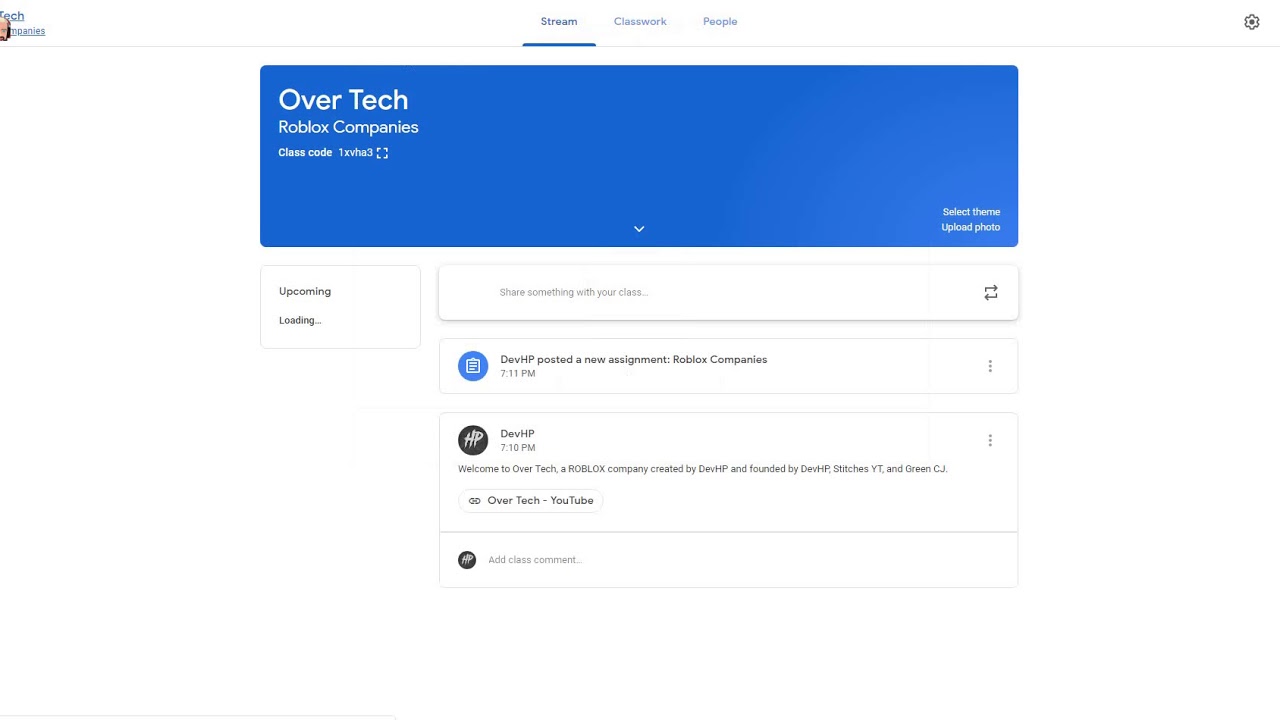Click the 7:11 PM timestamp
1280x720 pixels.
[x=518, y=374]
